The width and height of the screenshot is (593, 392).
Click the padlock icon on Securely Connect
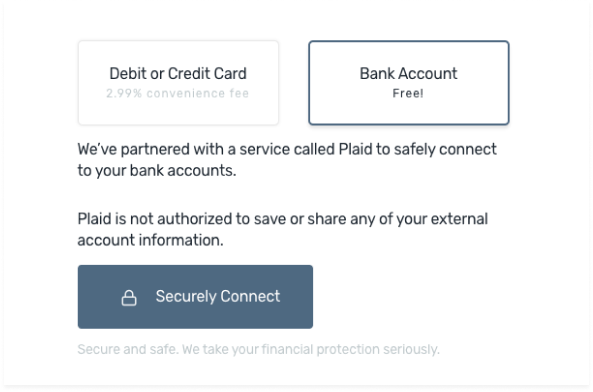pyautogui.click(x=129, y=297)
